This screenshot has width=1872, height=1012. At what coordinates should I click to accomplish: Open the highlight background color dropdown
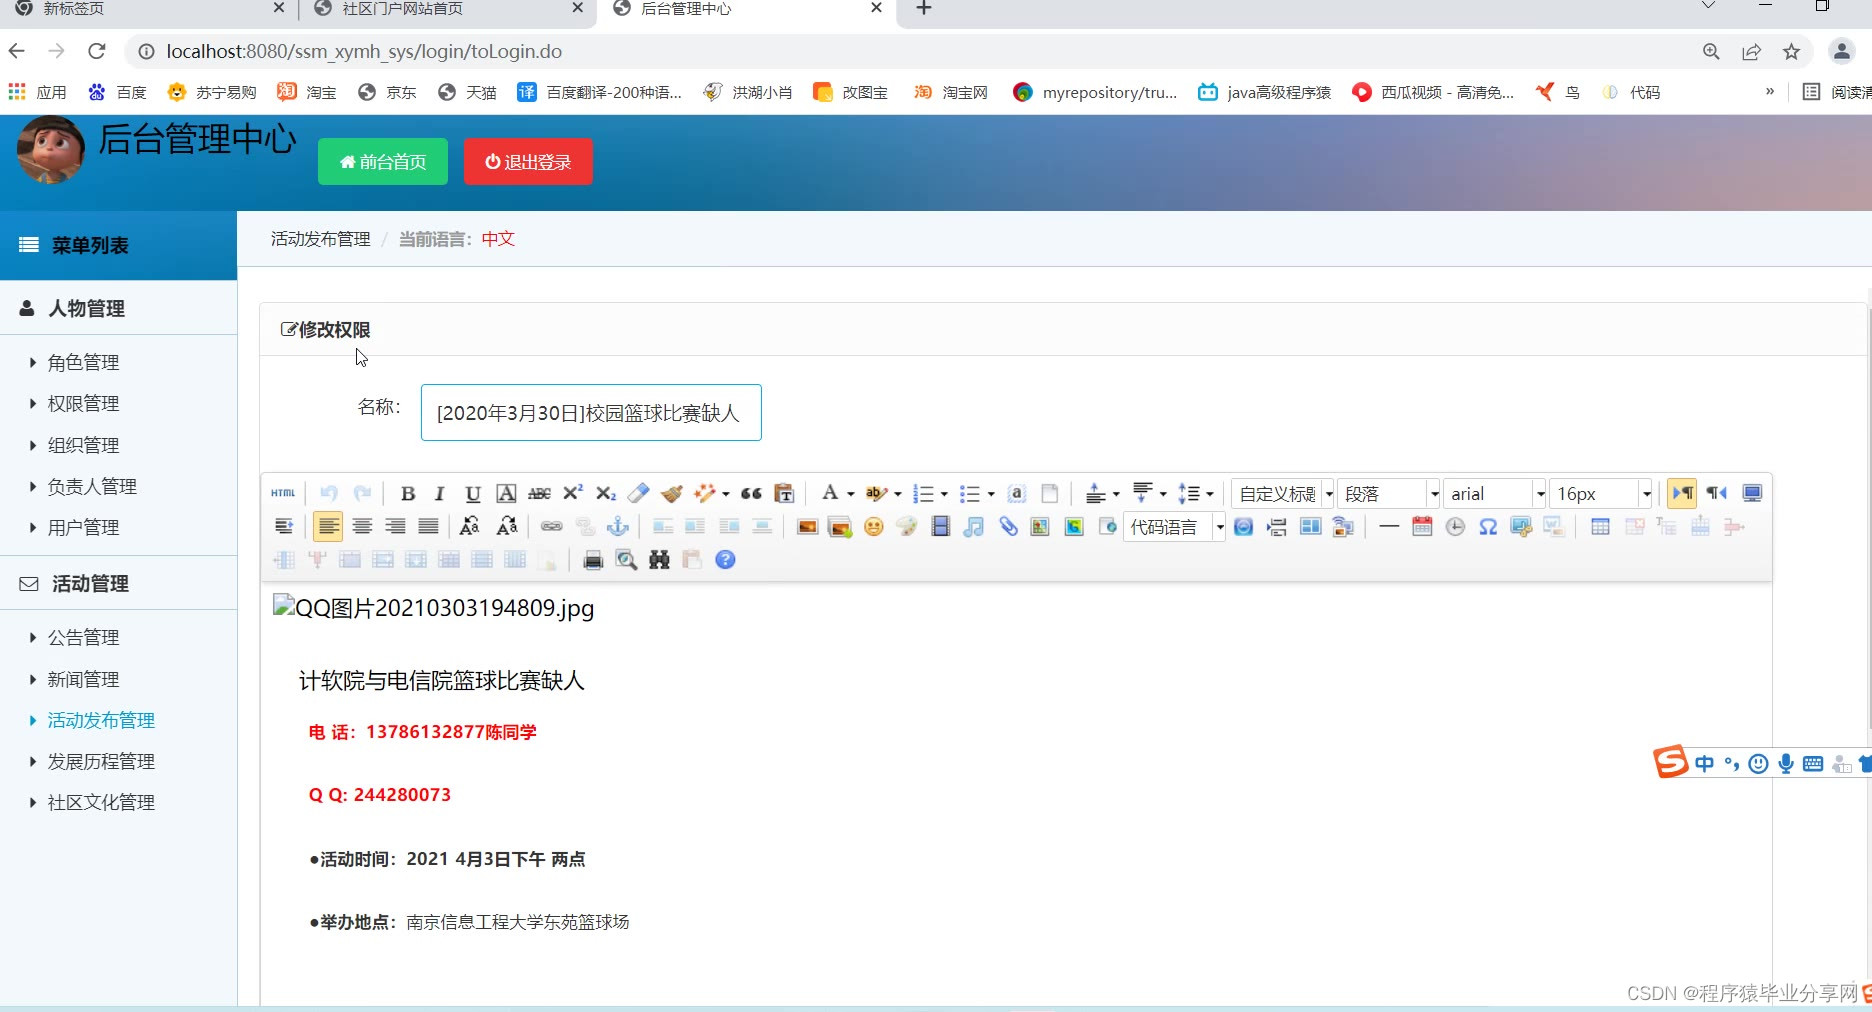(897, 494)
